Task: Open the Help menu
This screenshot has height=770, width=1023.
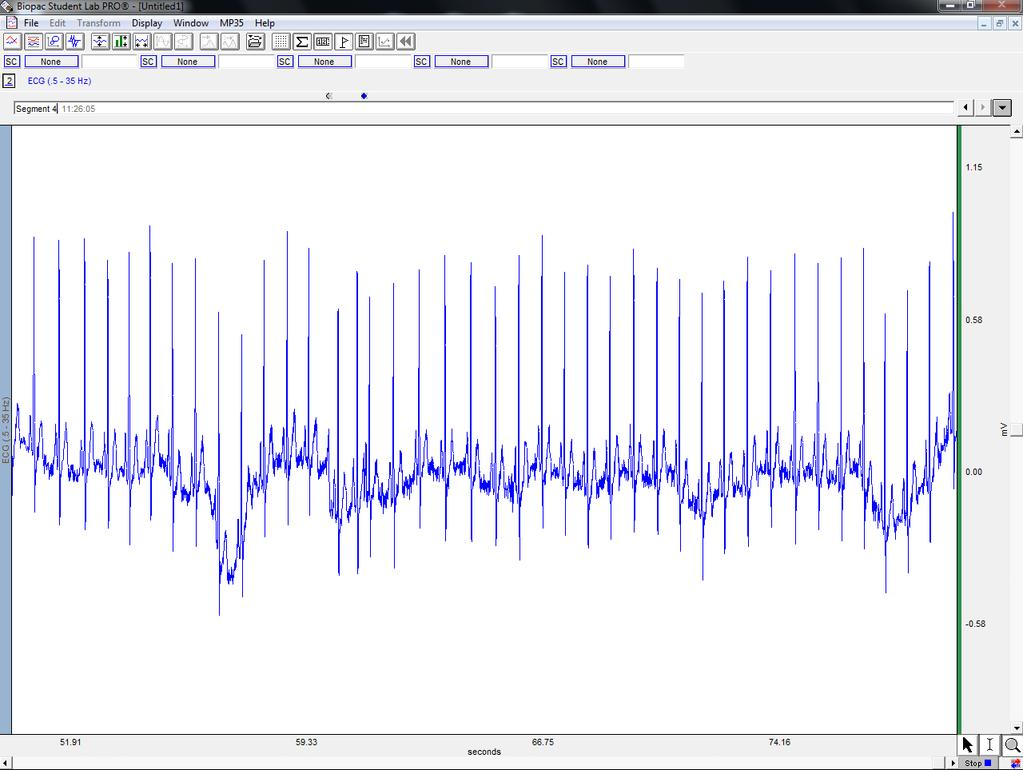Action: click(264, 23)
